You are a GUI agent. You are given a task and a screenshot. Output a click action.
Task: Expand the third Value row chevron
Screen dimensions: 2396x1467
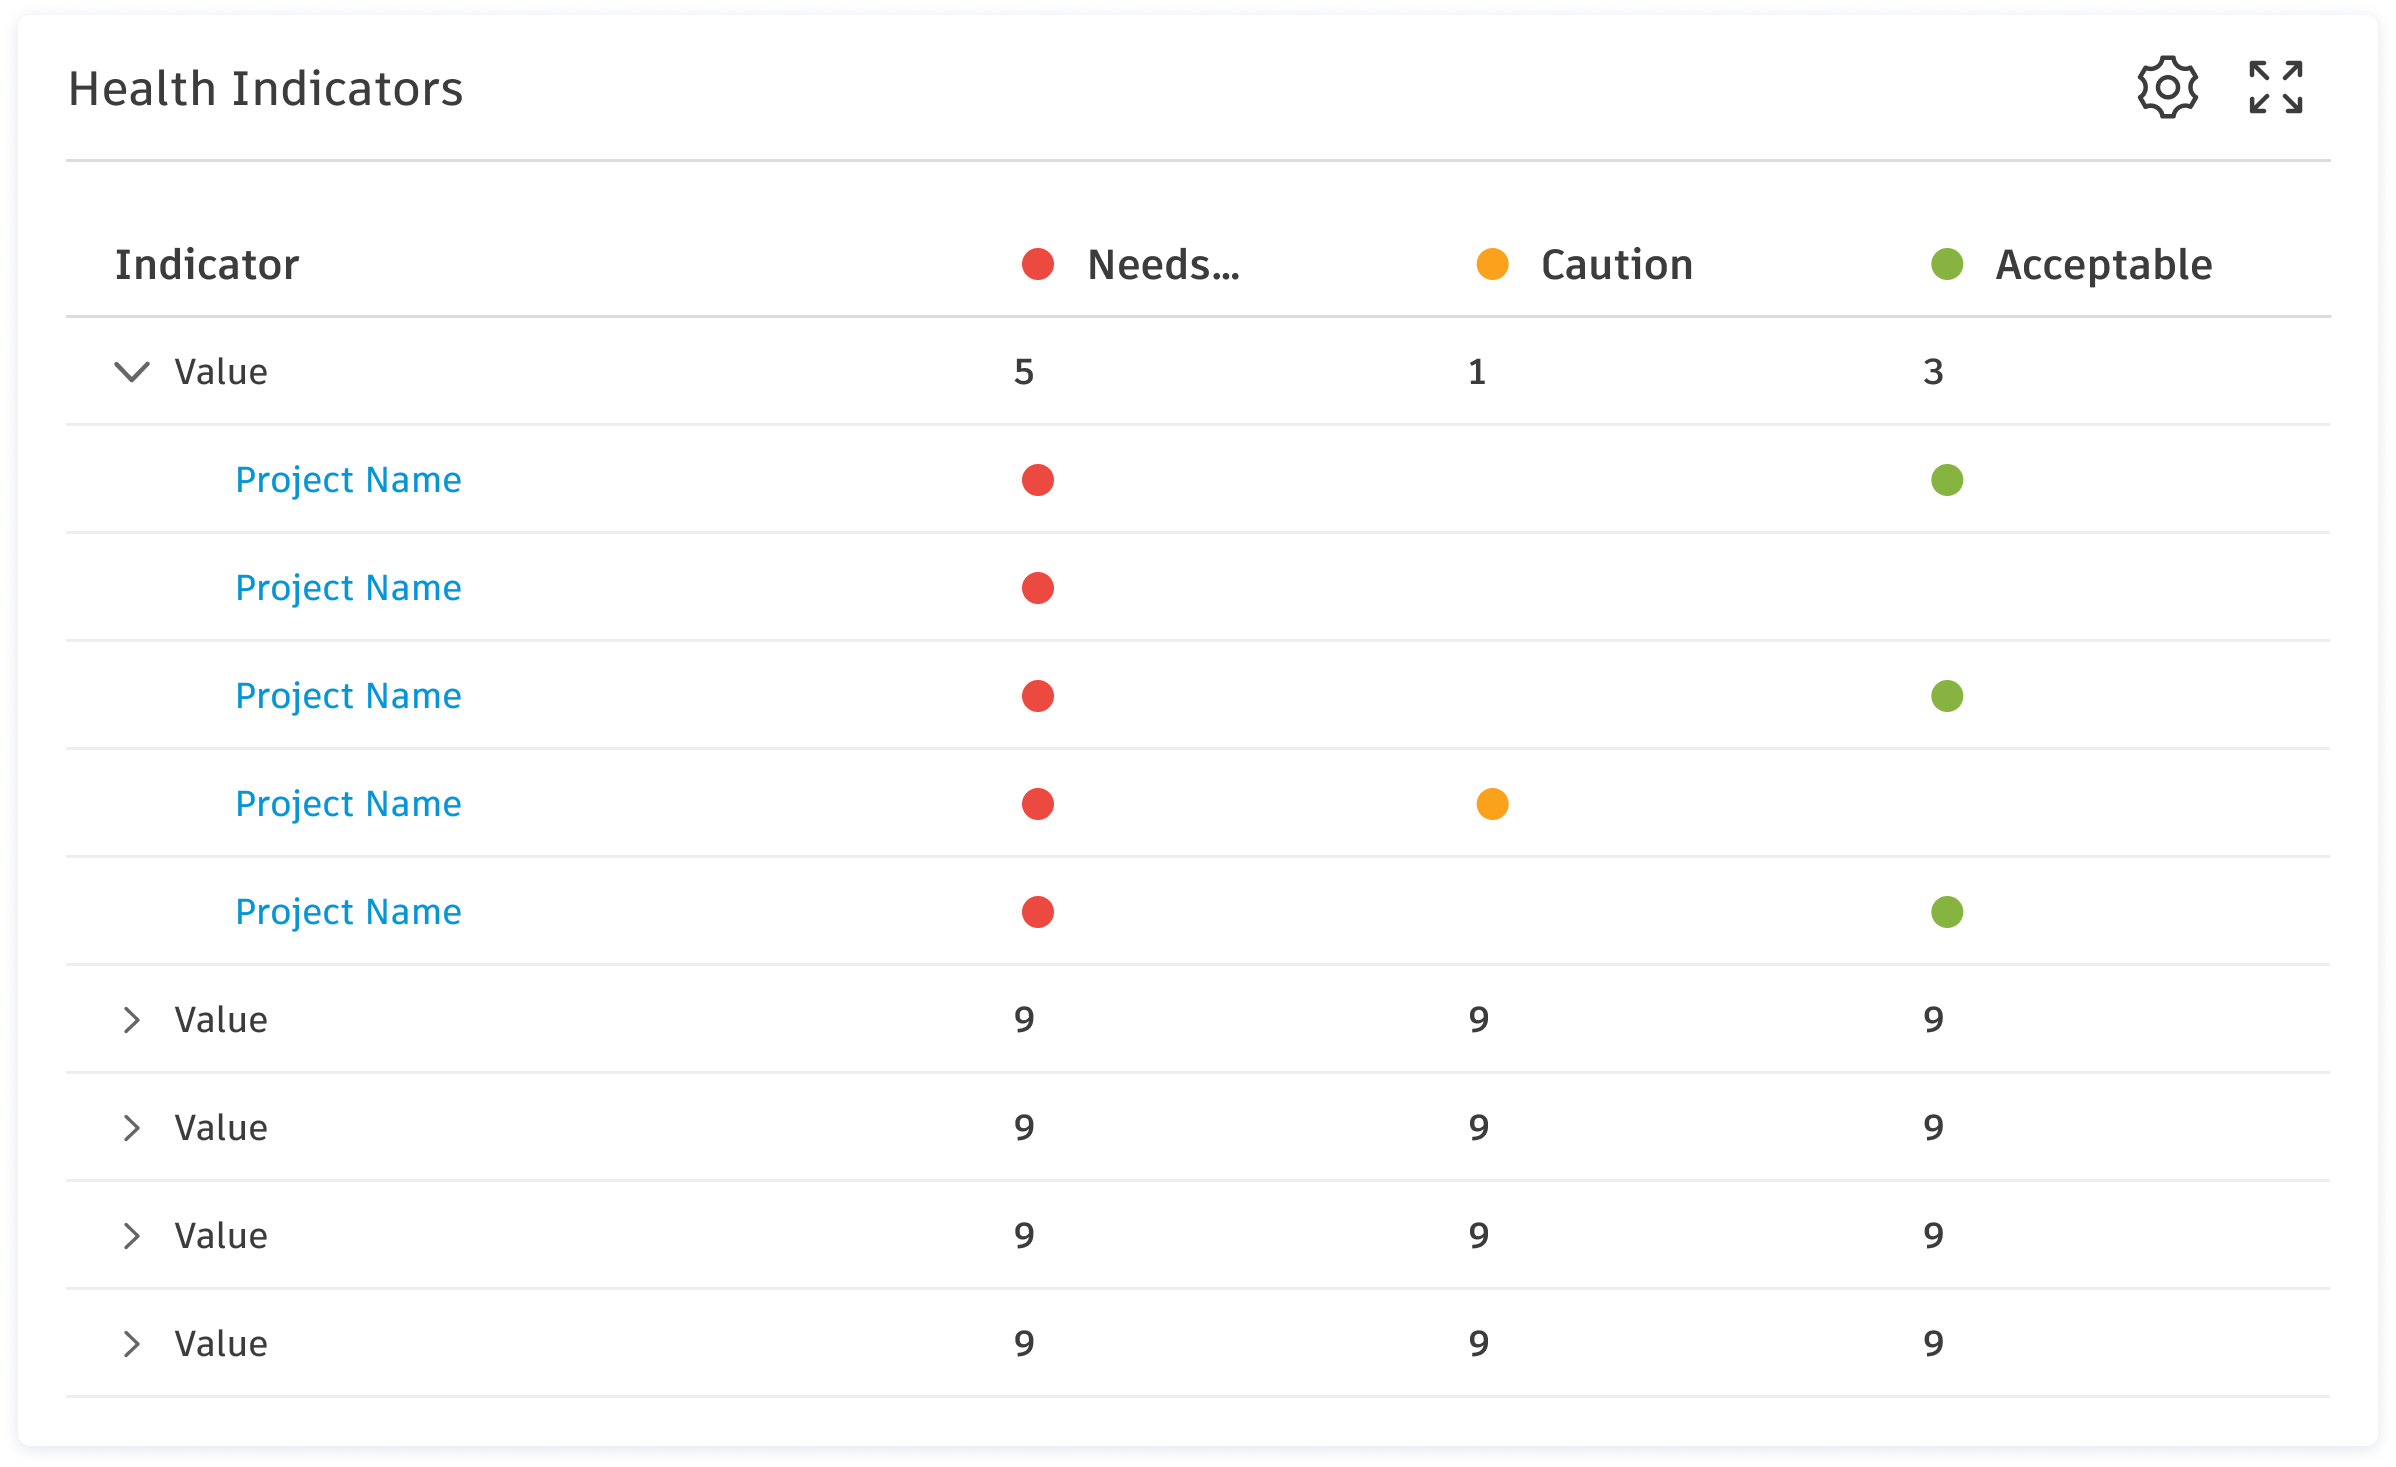pos(132,1128)
